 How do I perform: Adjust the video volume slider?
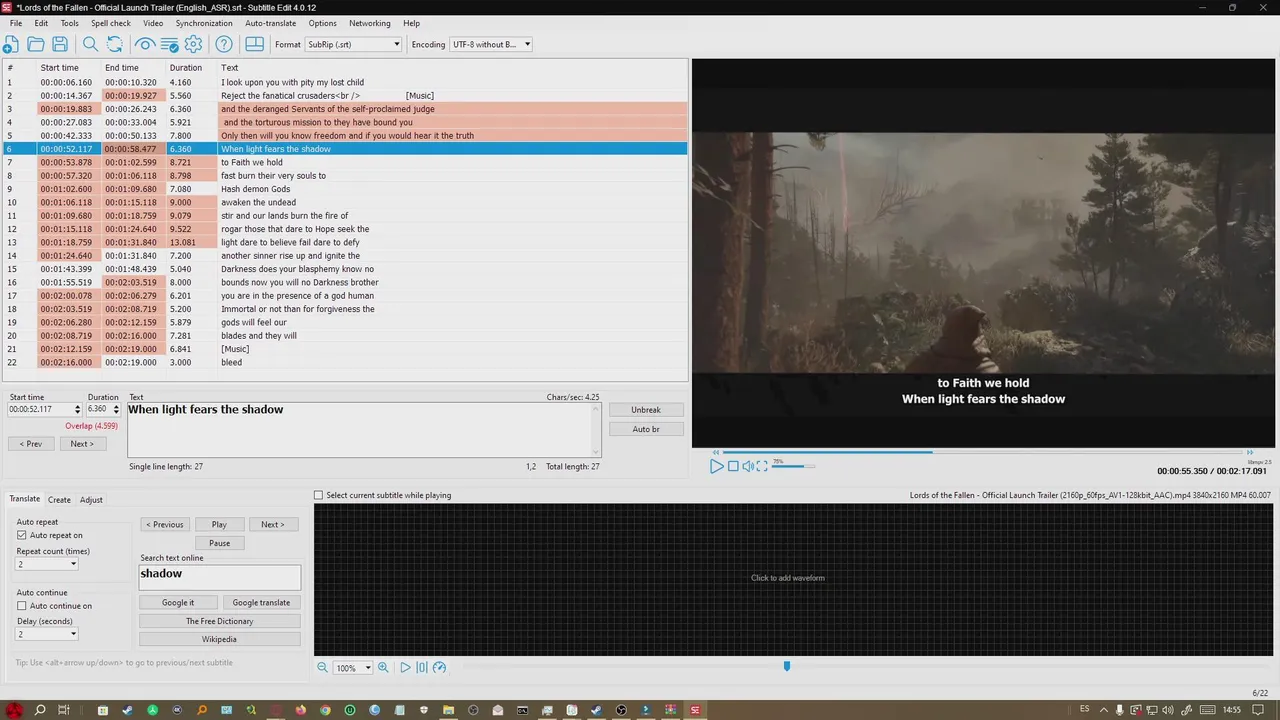click(794, 466)
